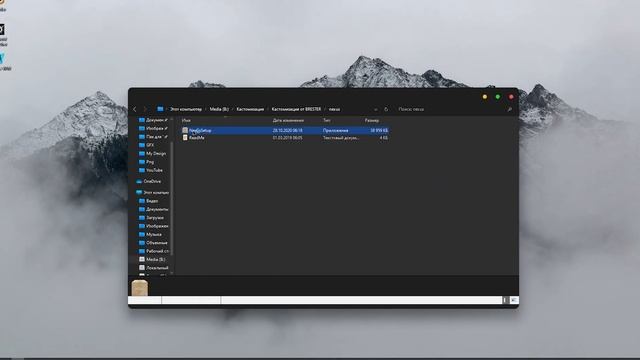This screenshot has height=360, width=640.
Task: Click the file preview thumbnail in details pane
Action: coord(140,287)
